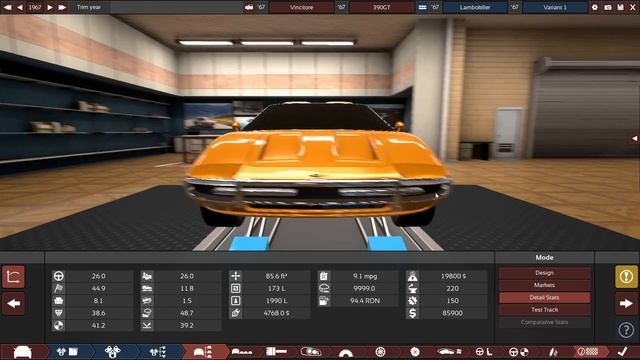640x360 pixels.
Task: Open trim body selection step
Action: coord(202,351)
